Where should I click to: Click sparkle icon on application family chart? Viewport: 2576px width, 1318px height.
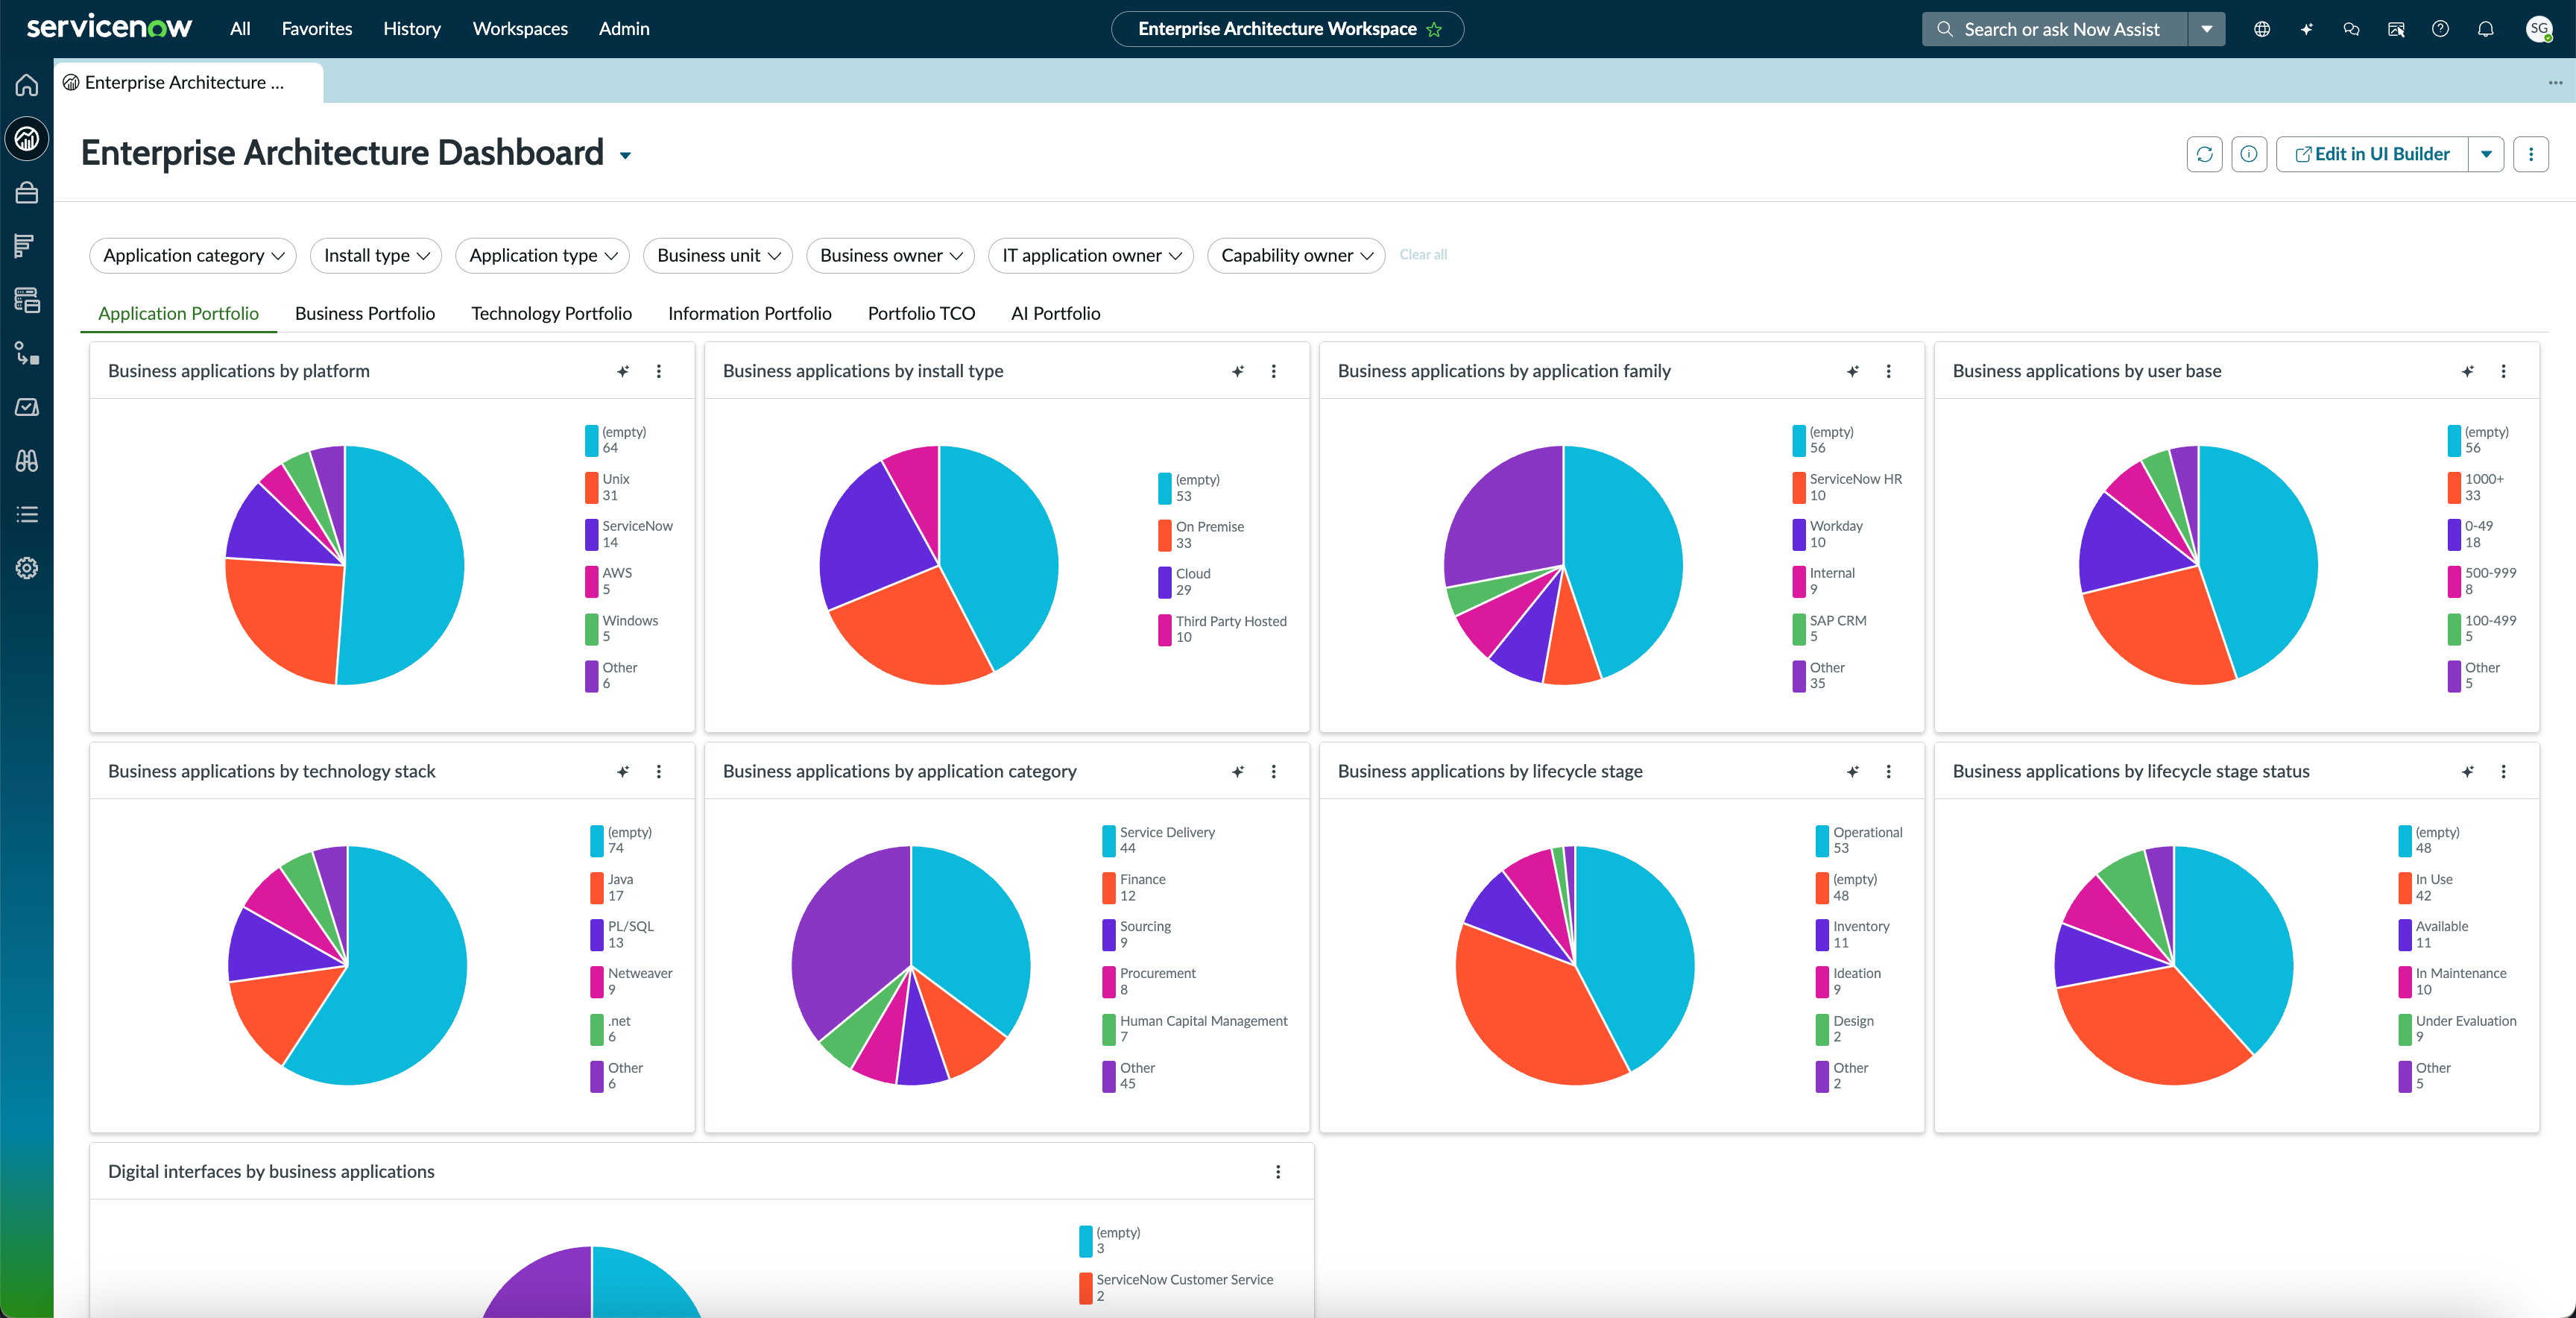(x=1853, y=371)
